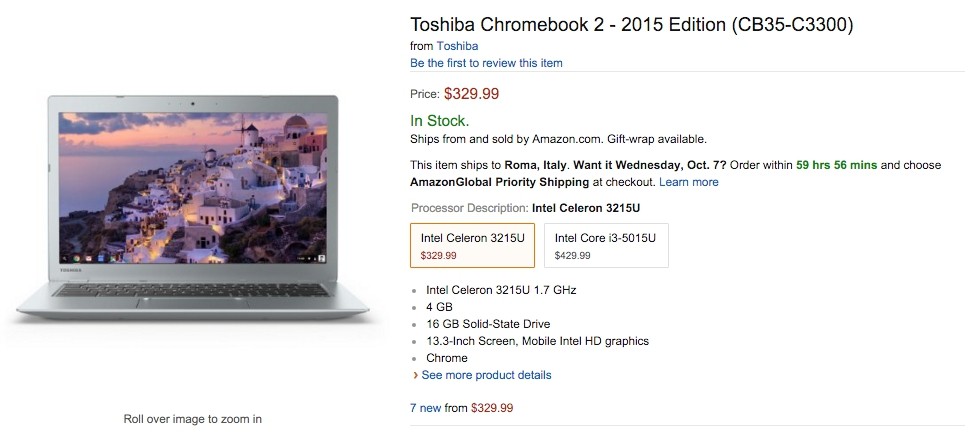Click the Processor Description label
The image size is (971, 433).
(x=469, y=208)
